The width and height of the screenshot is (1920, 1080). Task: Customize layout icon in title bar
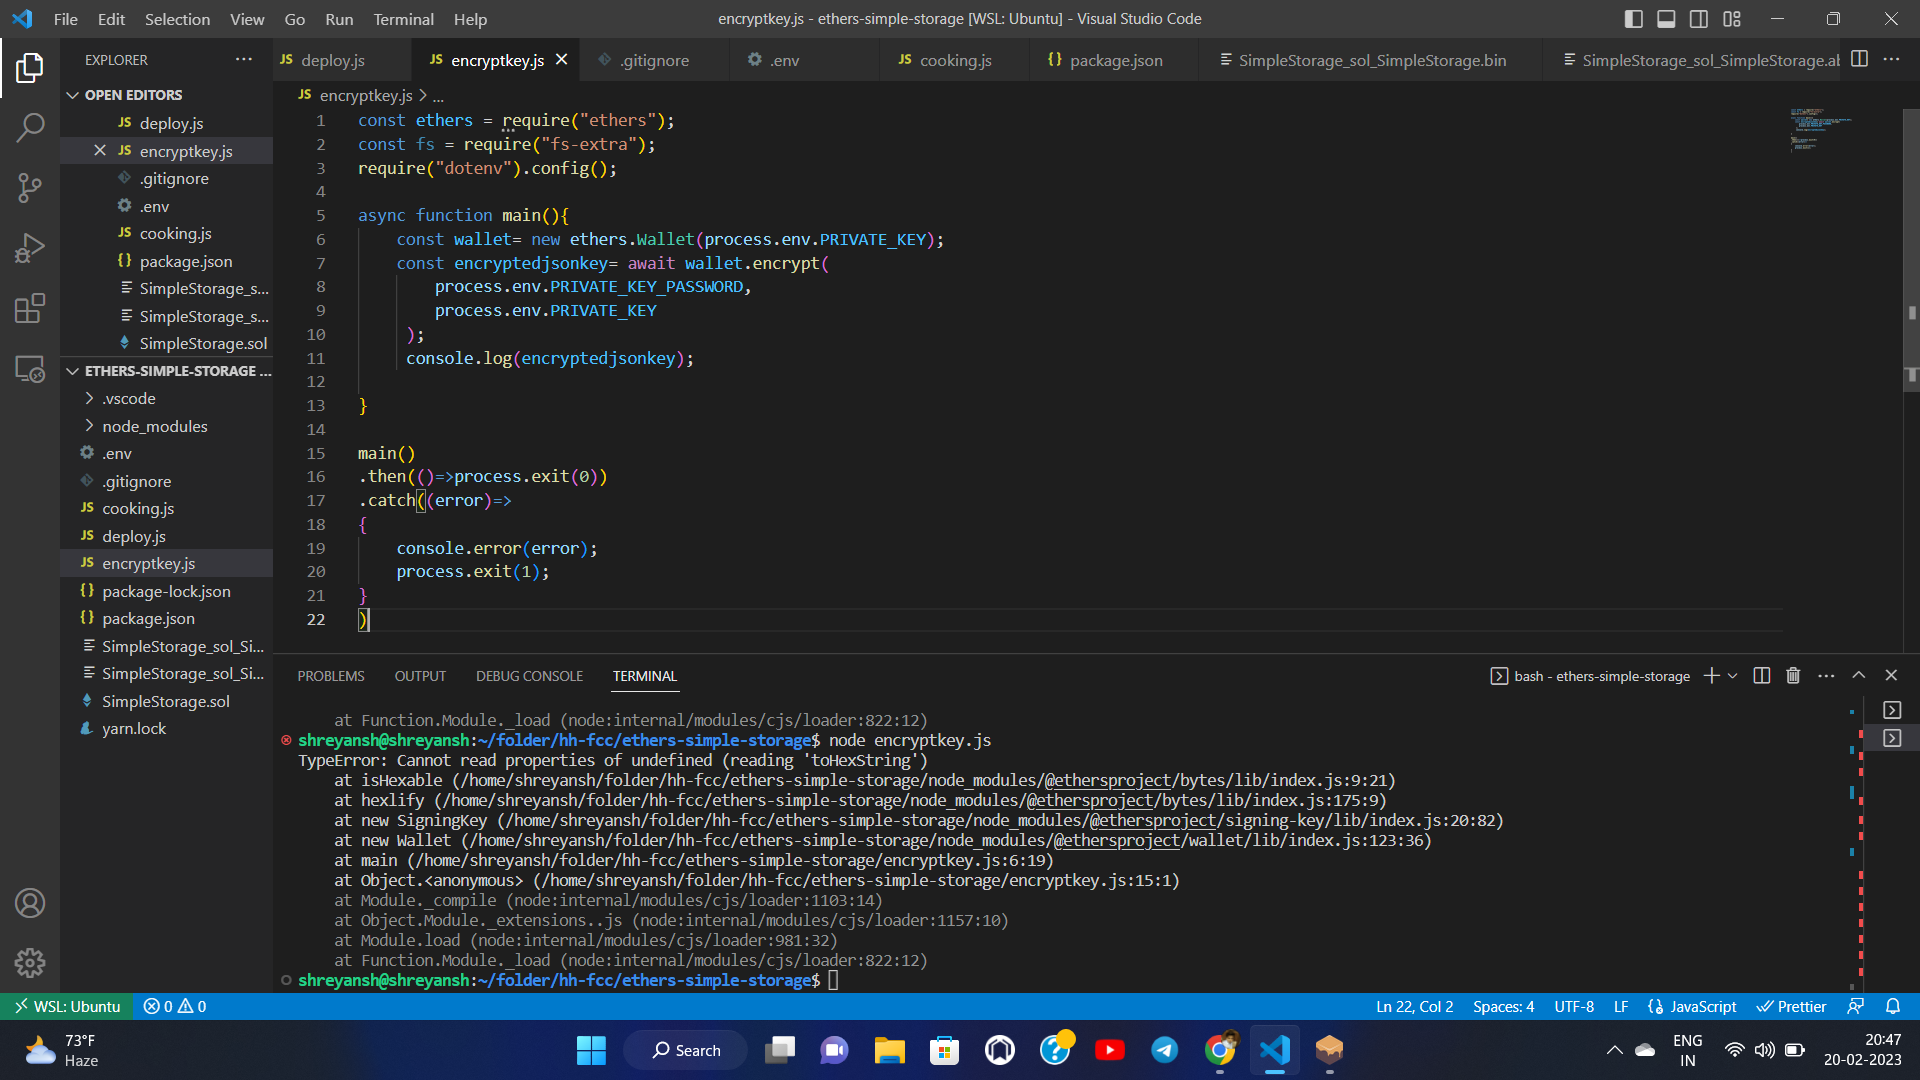point(1732,19)
